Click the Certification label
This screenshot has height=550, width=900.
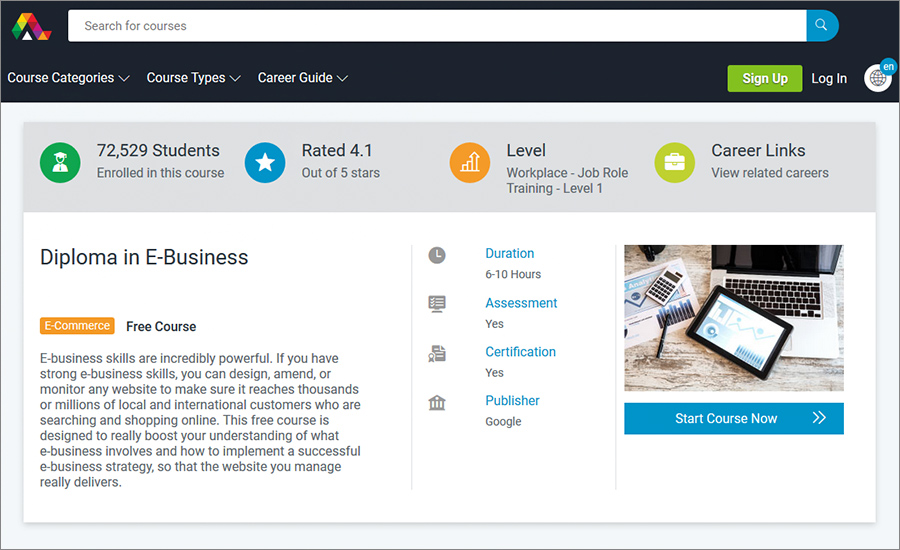[x=520, y=351]
